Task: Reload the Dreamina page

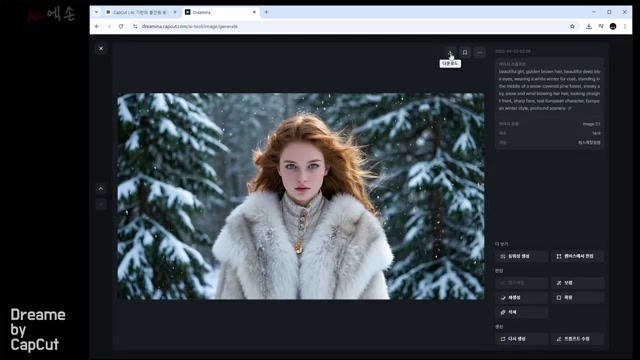Action: 121,26
